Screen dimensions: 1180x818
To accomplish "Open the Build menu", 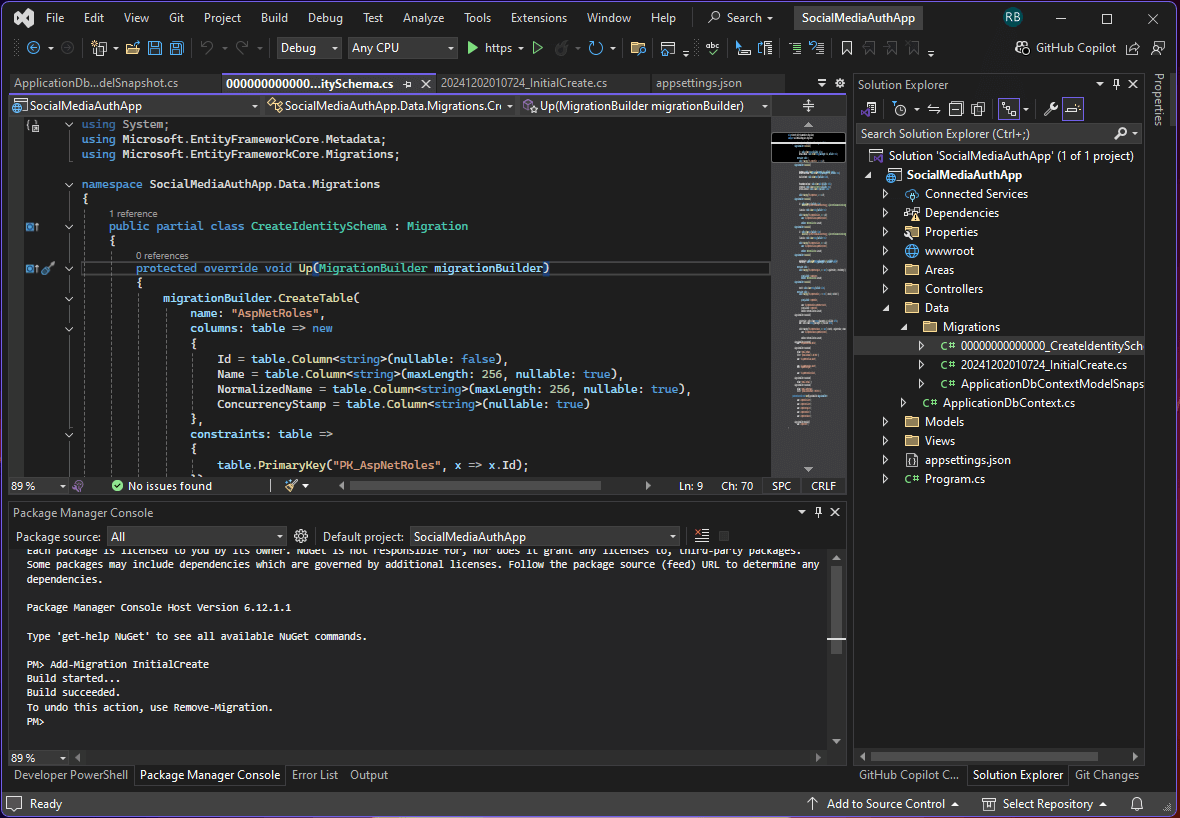I will pyautogui.click(x=274, y=18).
